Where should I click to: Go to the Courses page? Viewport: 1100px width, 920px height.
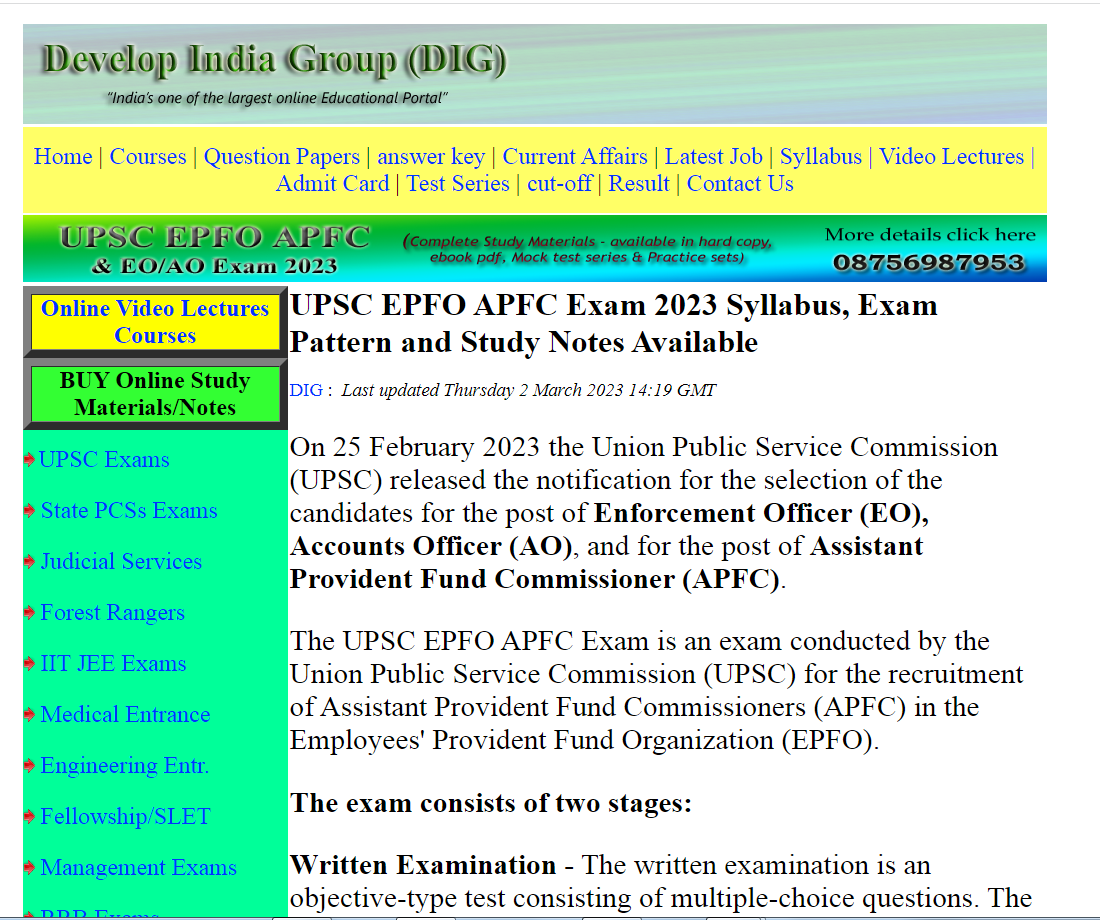click(x=148, y=156)
